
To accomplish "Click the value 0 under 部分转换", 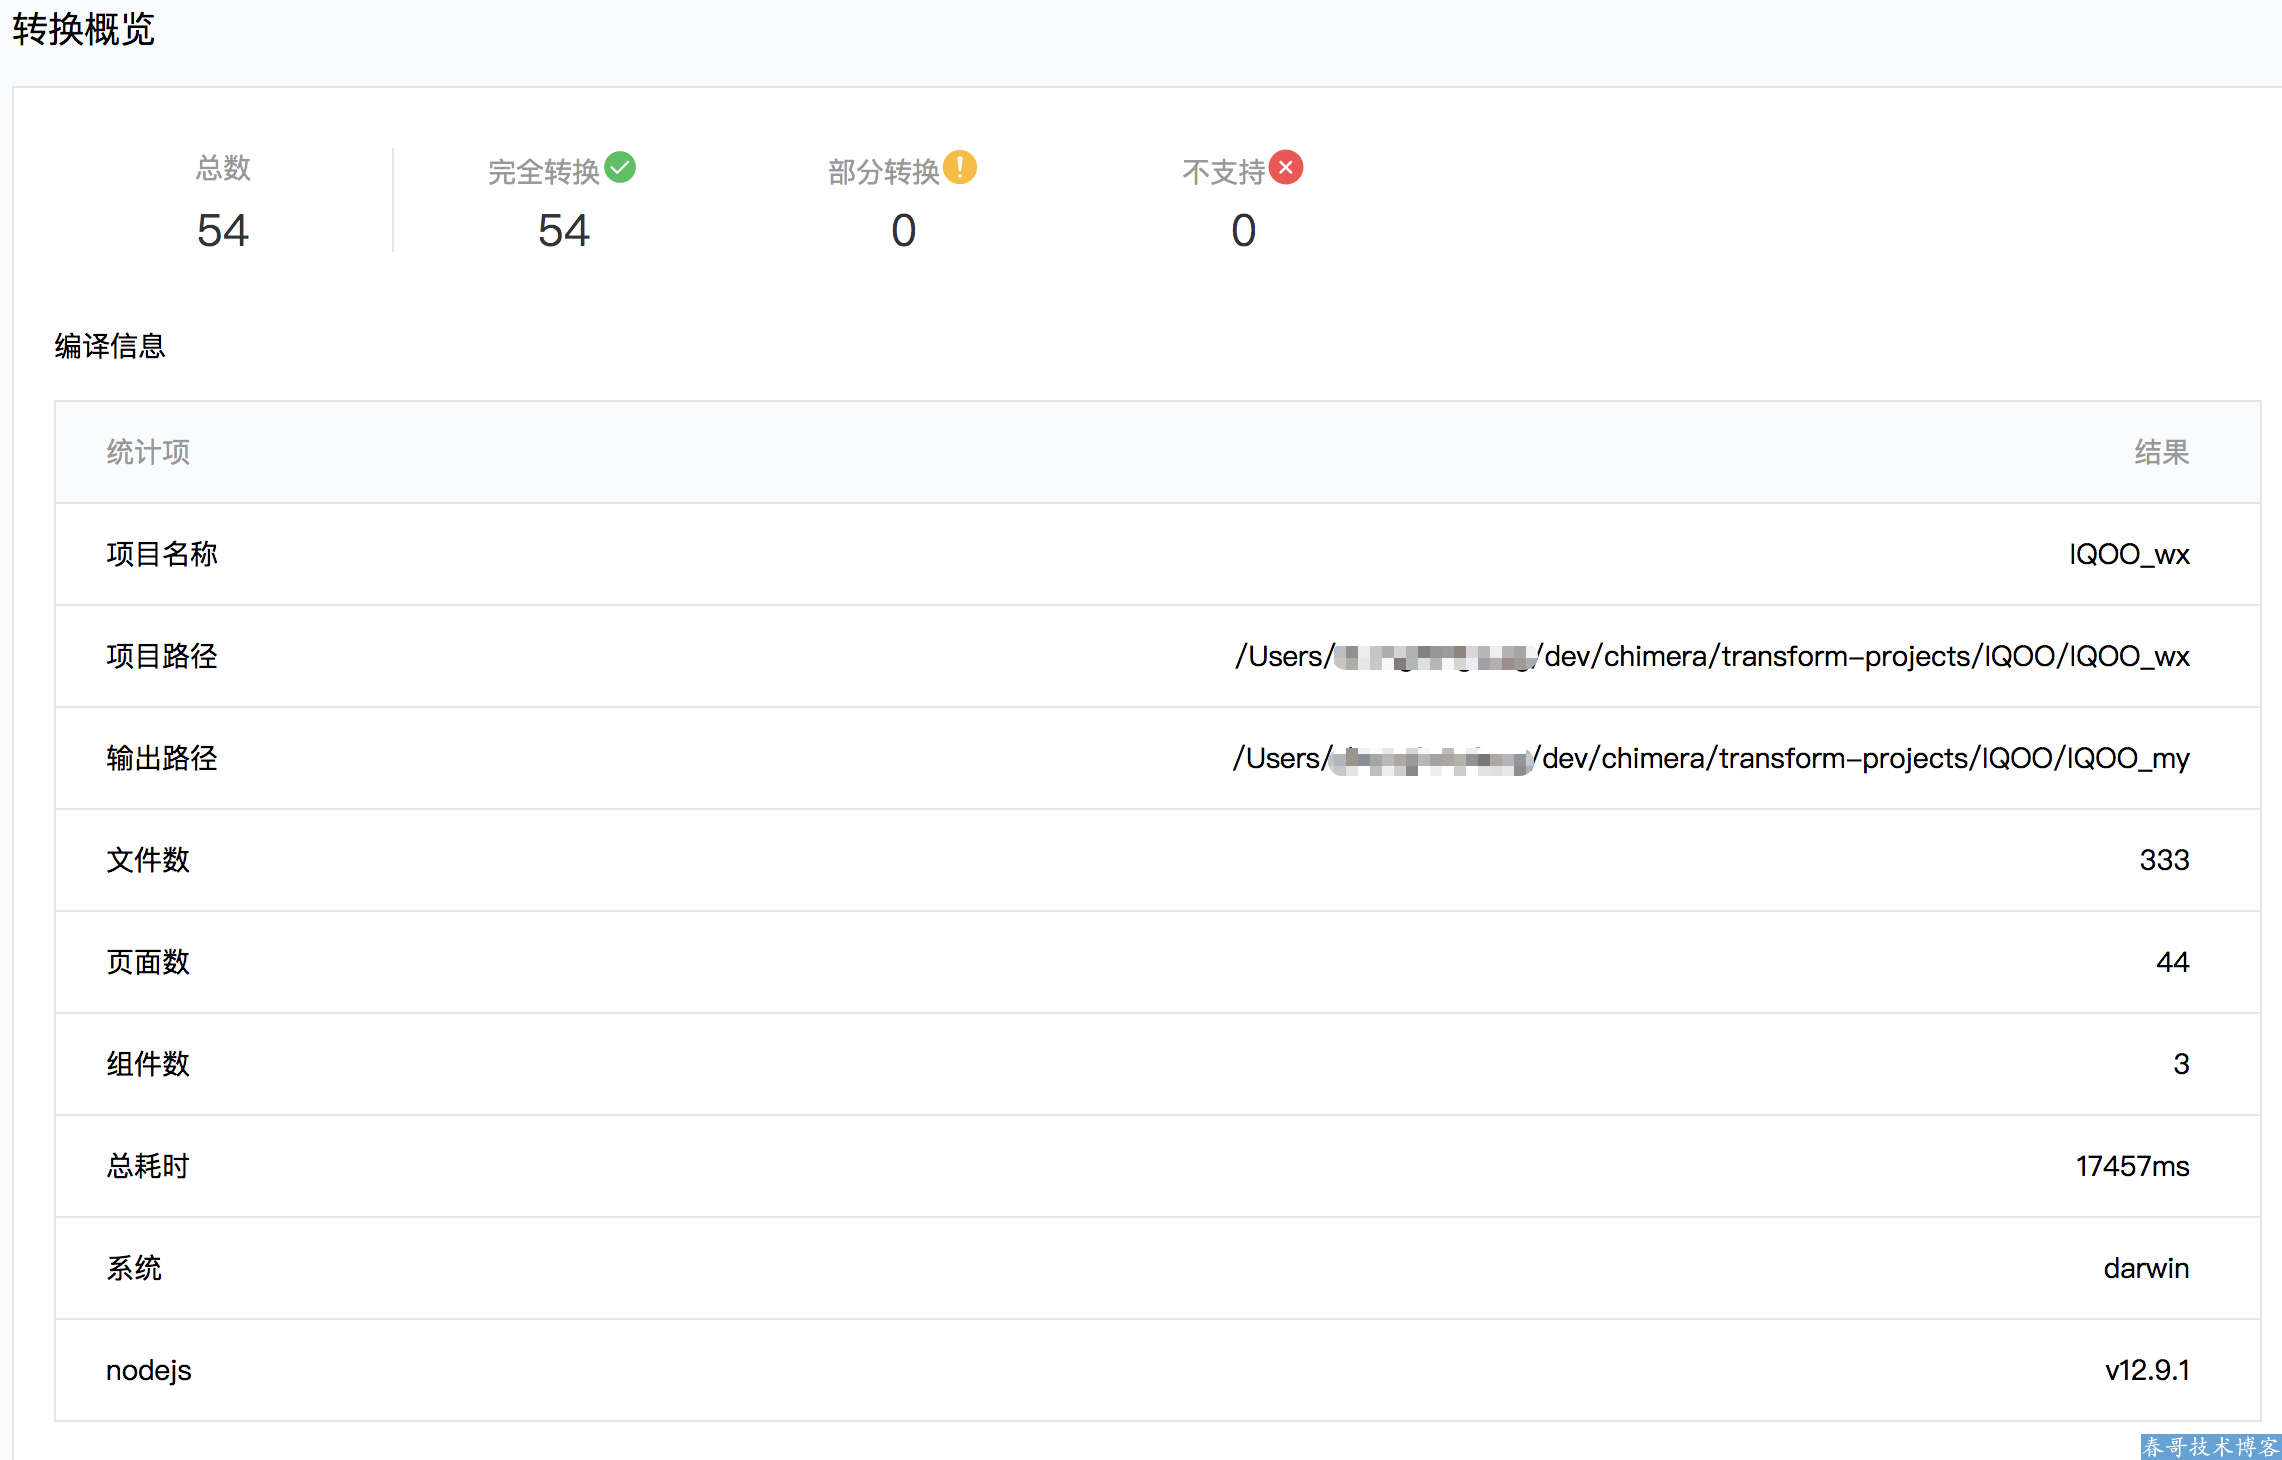I will tap(904, 231).
